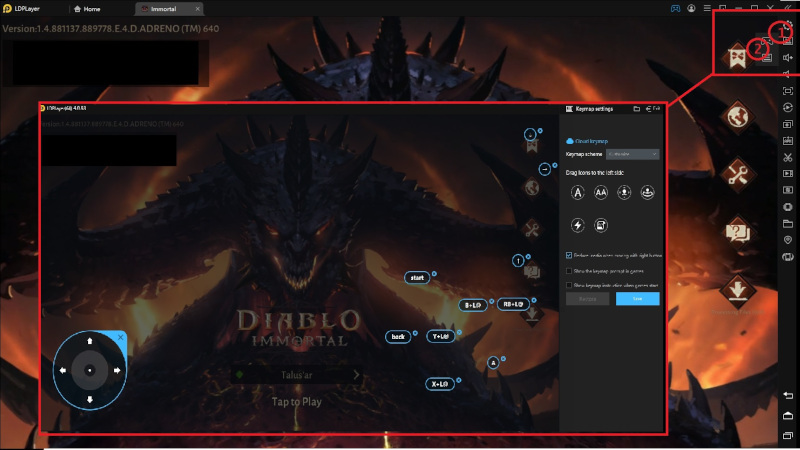Select the 'Y+L' key mapping
The height and width of the screenshot is (450, 800).
pos(440,337)
